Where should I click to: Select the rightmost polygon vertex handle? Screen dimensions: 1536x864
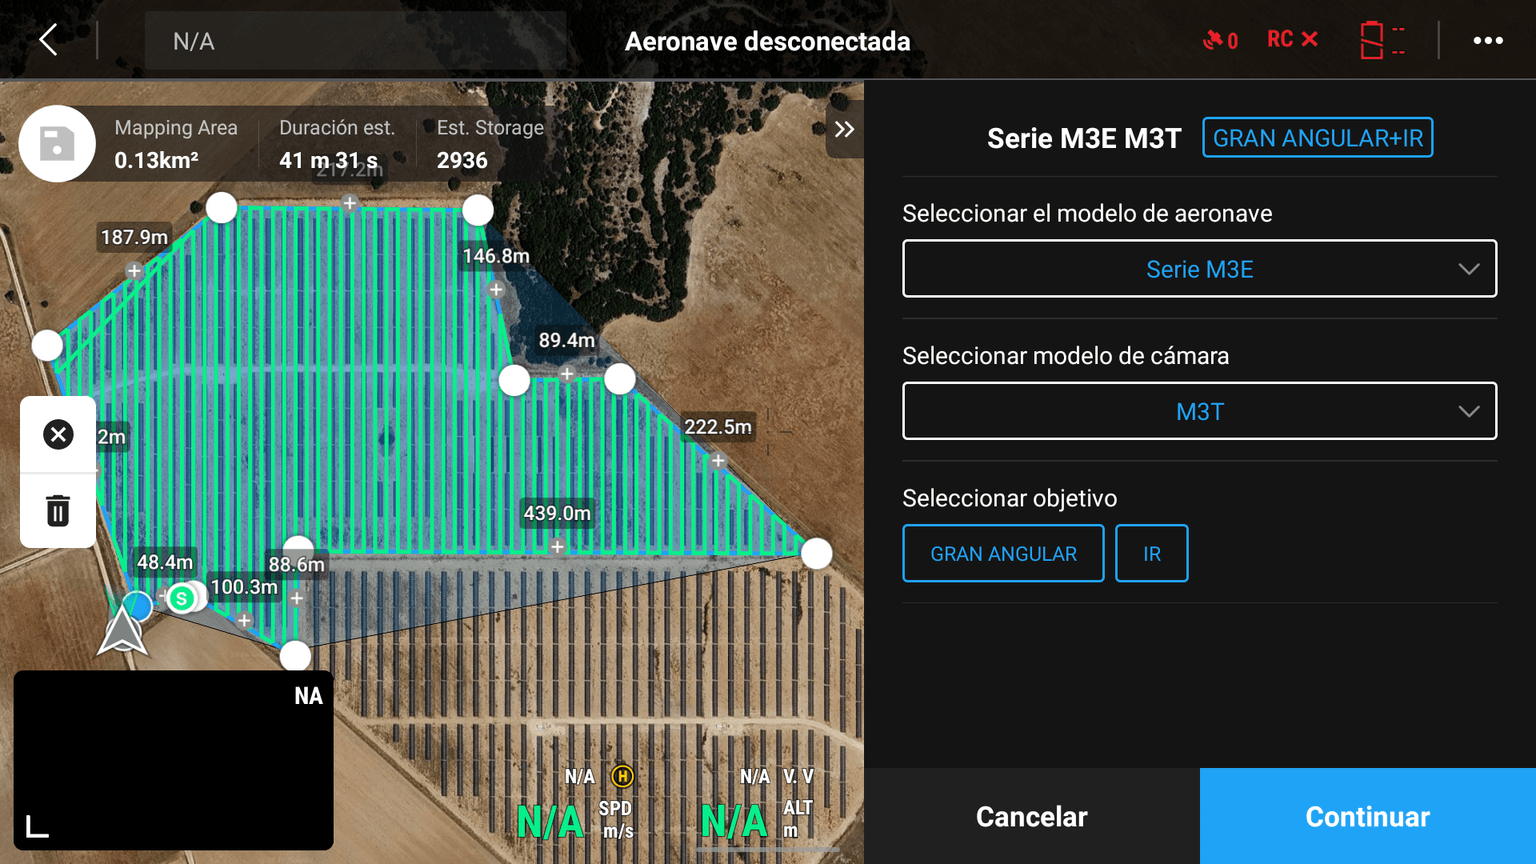pyautogui.click(x=817, y=553)
